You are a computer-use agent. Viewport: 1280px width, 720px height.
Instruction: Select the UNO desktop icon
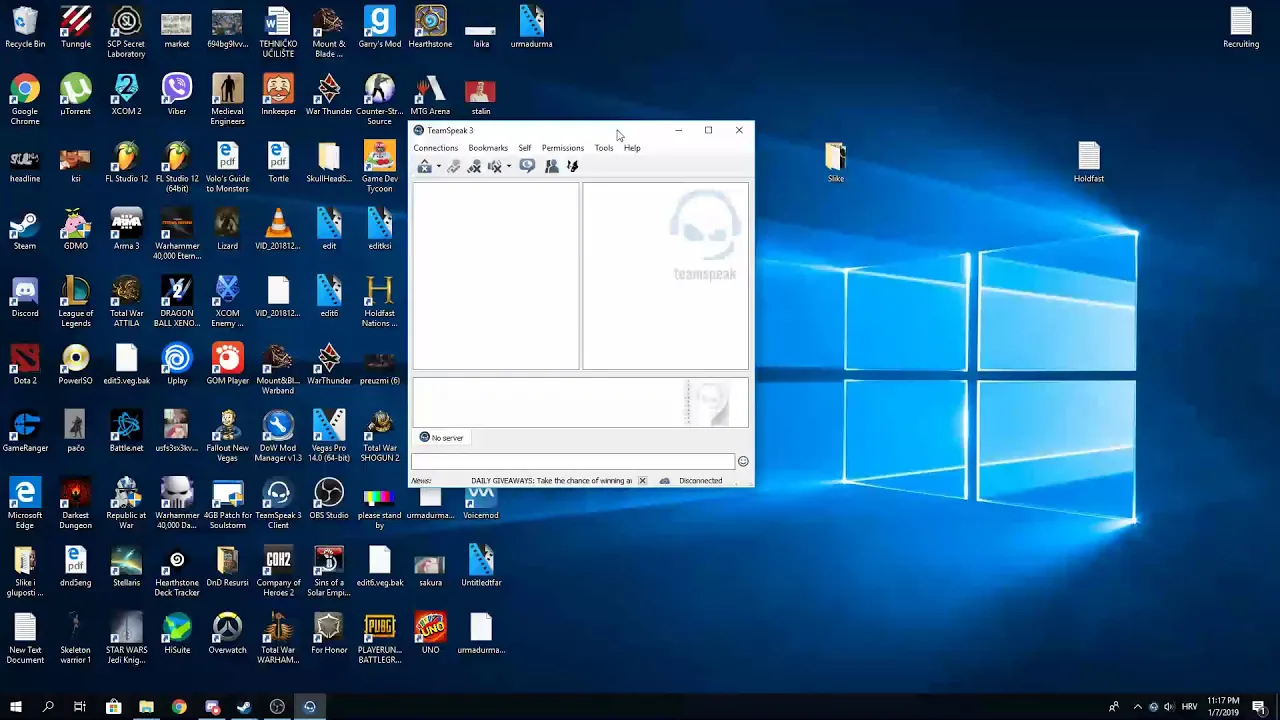(430, 633)
